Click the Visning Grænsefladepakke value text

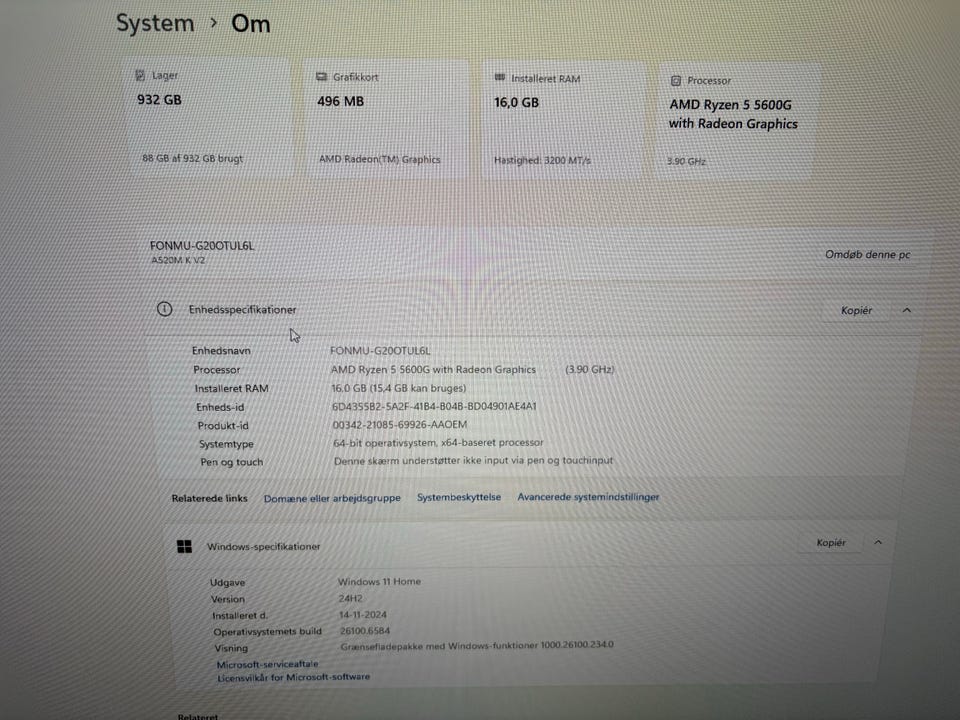click(x=477, y=645)
